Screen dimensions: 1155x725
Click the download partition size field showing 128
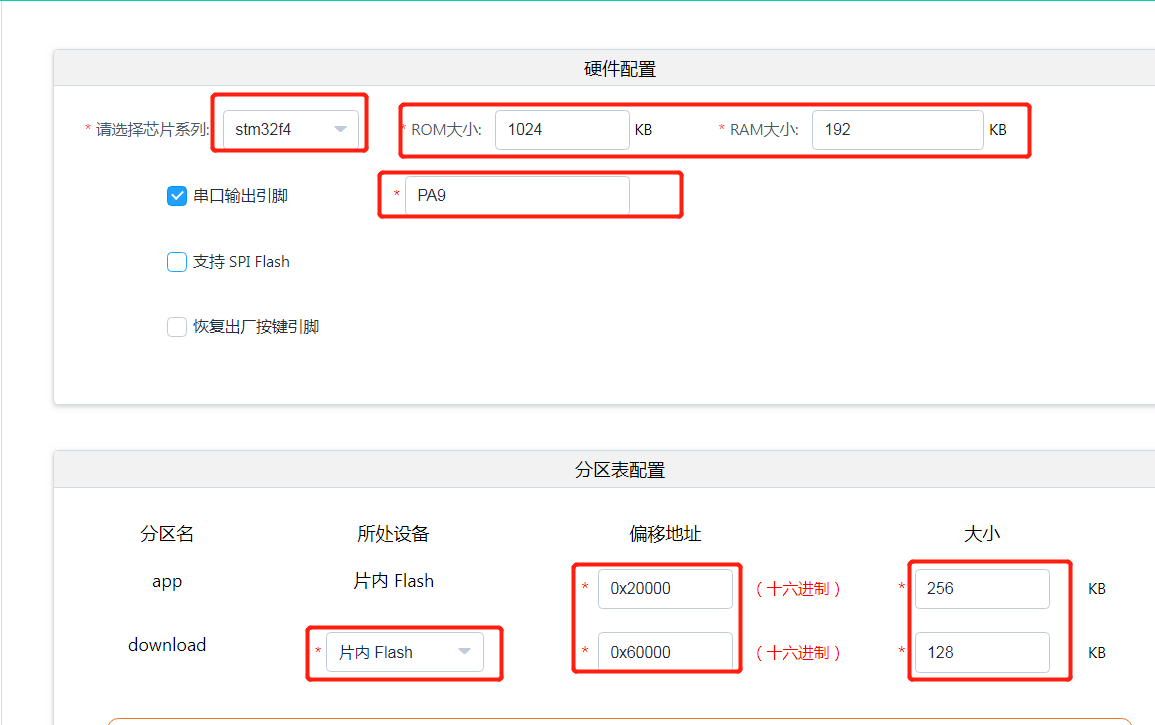tap(981, 652)
